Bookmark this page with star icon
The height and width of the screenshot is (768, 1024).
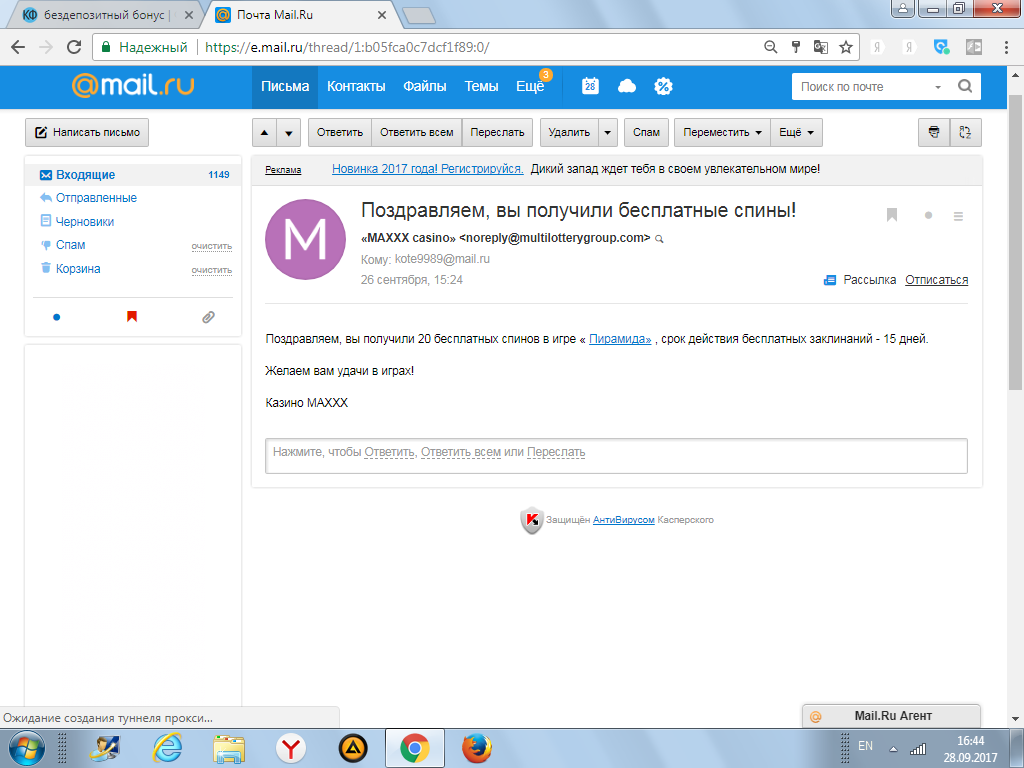click(x=846, y=47)
